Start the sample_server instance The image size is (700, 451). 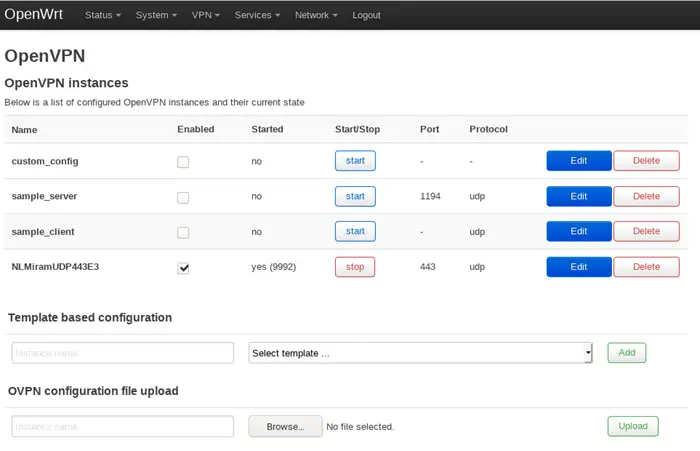(x=355, y=196)
